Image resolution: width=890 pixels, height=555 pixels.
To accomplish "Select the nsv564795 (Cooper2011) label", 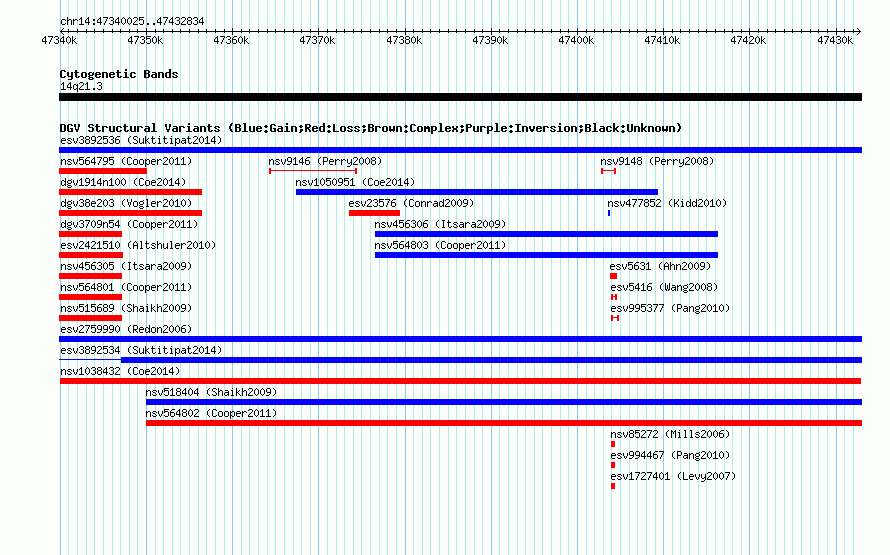I will pos(126,161).
